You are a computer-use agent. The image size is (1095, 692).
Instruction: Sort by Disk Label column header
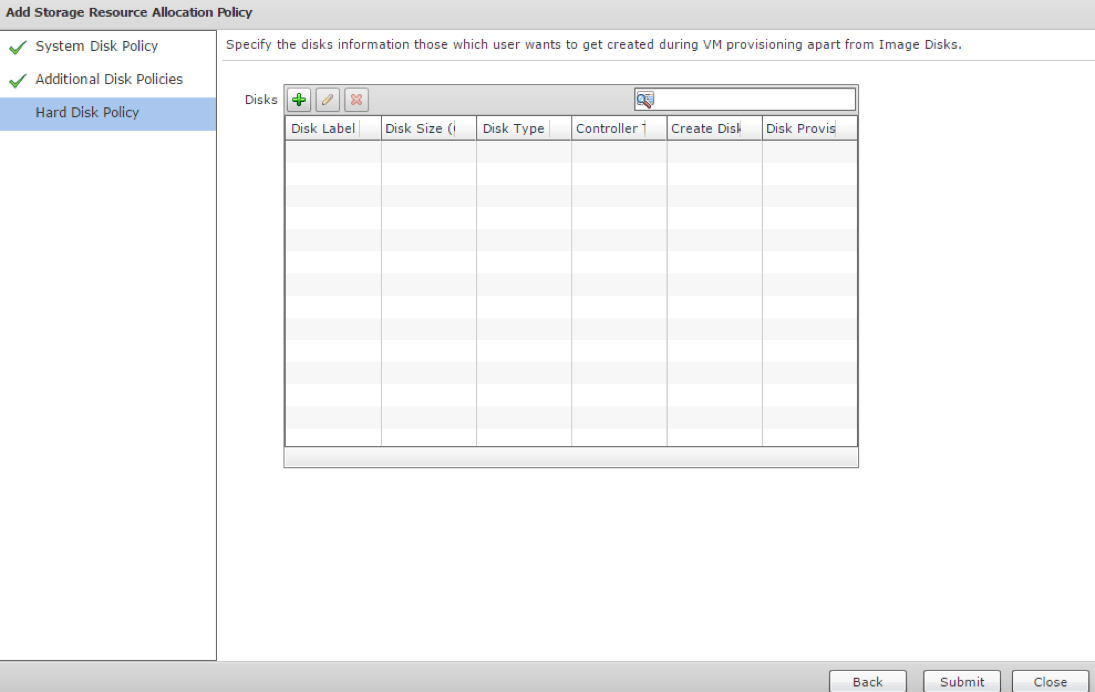333,128
